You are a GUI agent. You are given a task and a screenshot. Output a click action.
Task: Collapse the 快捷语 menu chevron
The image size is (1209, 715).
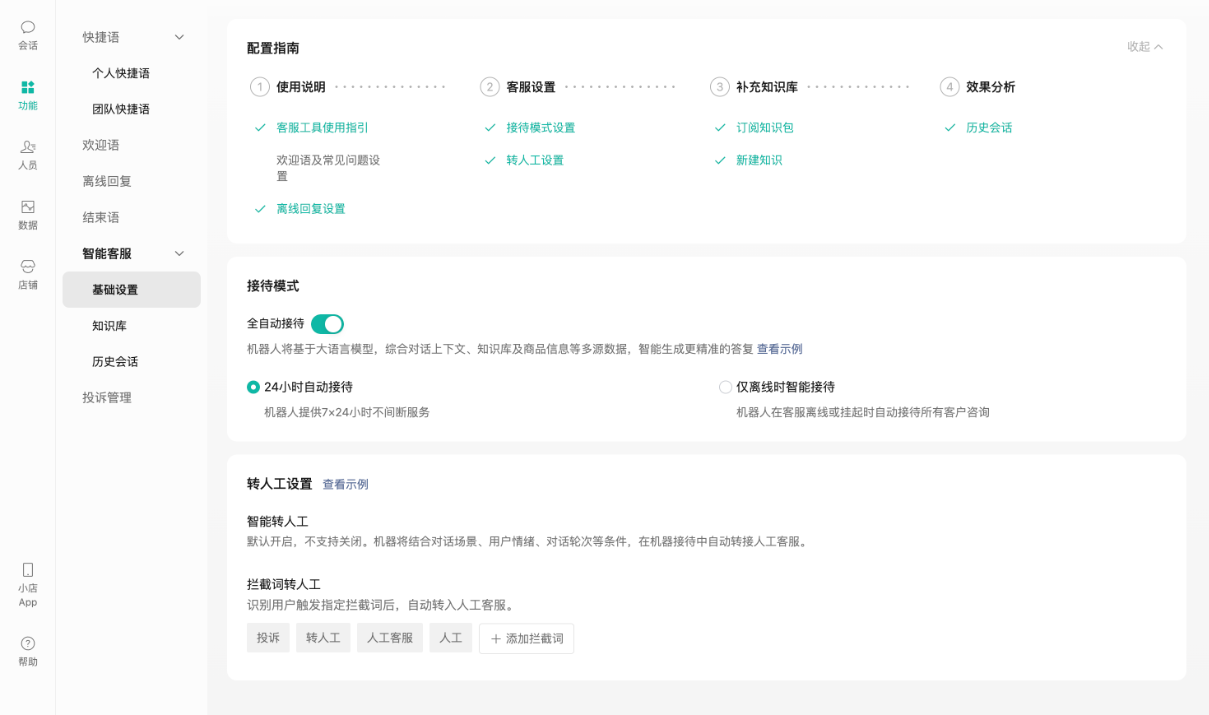[180, 37]
